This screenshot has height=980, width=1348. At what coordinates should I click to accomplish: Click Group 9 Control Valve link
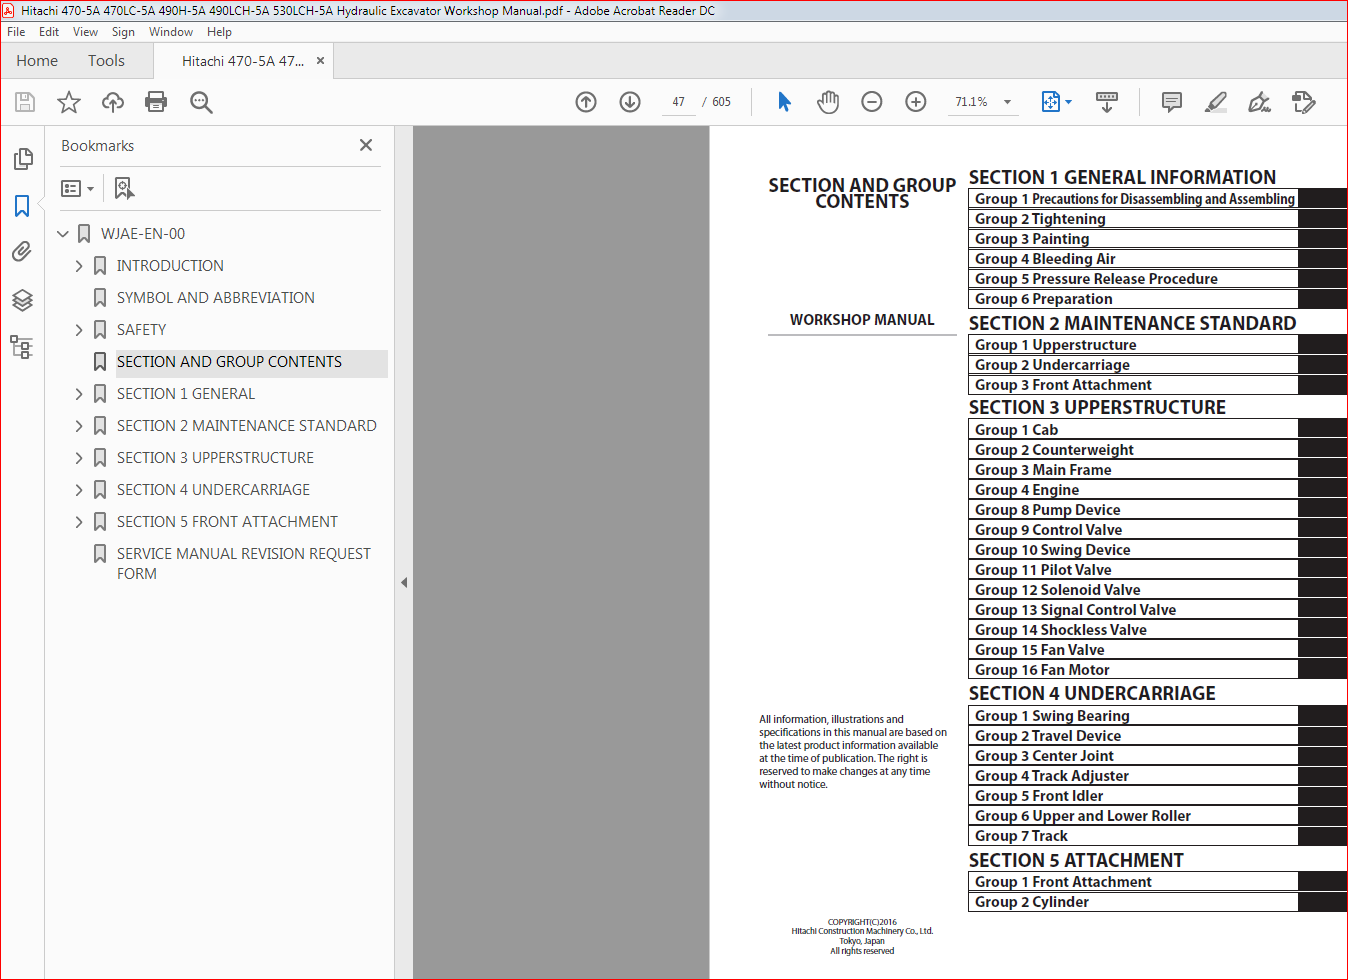coord(1048,530)
